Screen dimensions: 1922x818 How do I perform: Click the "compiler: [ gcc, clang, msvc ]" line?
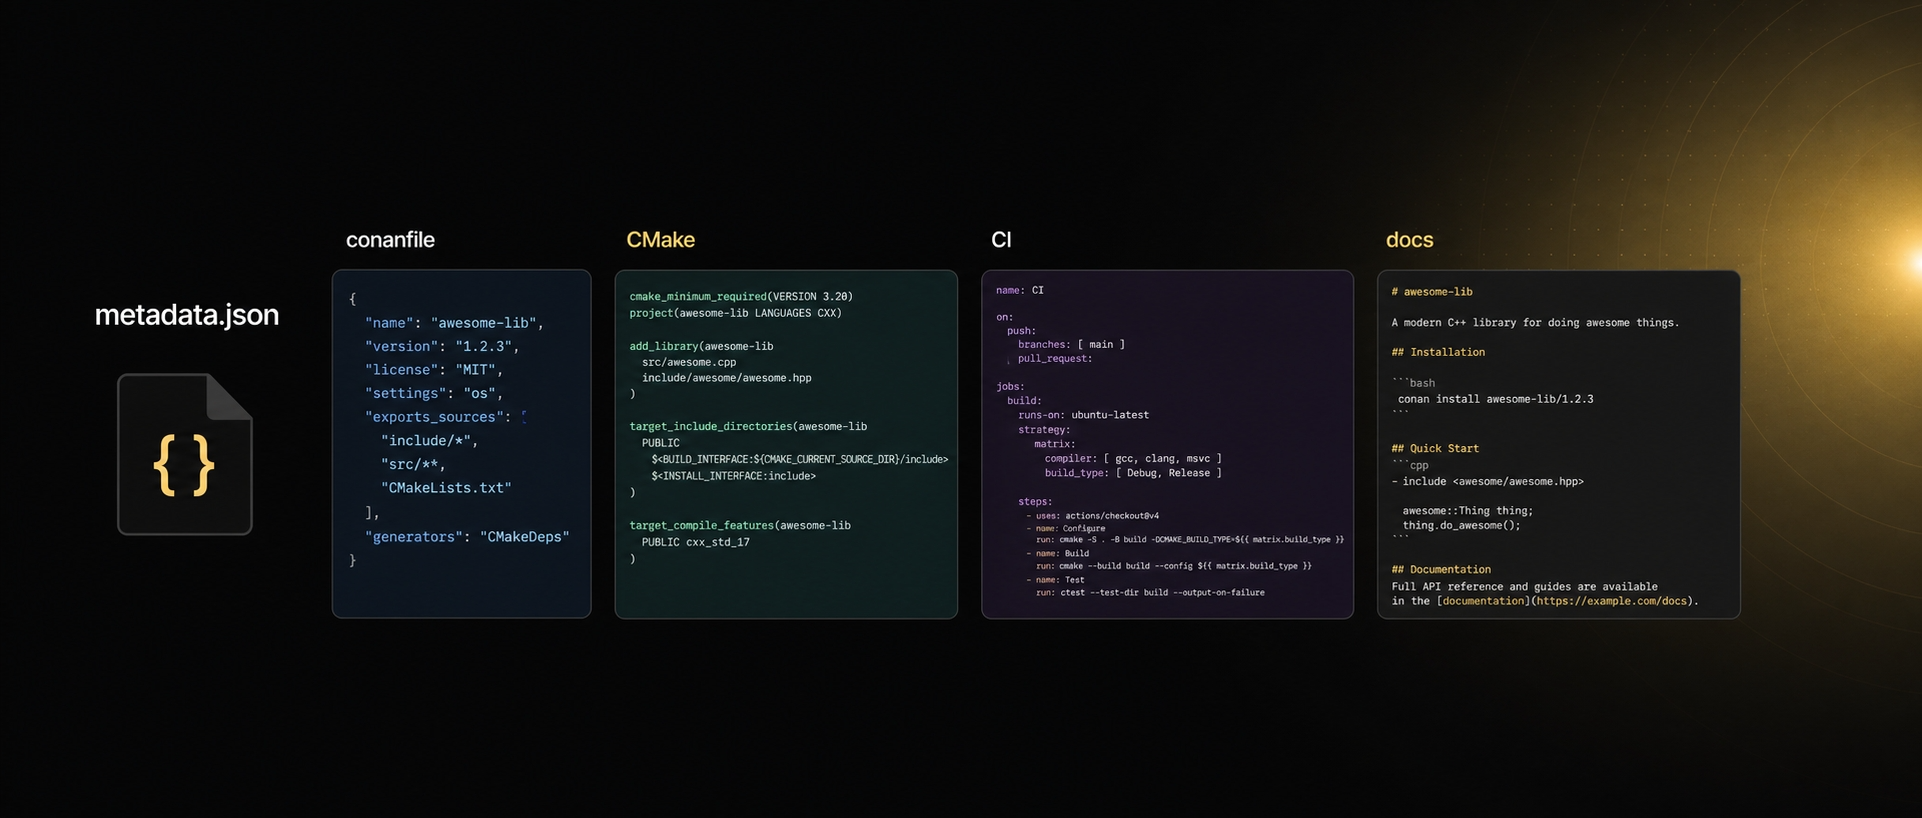[x=1134, y=458]
